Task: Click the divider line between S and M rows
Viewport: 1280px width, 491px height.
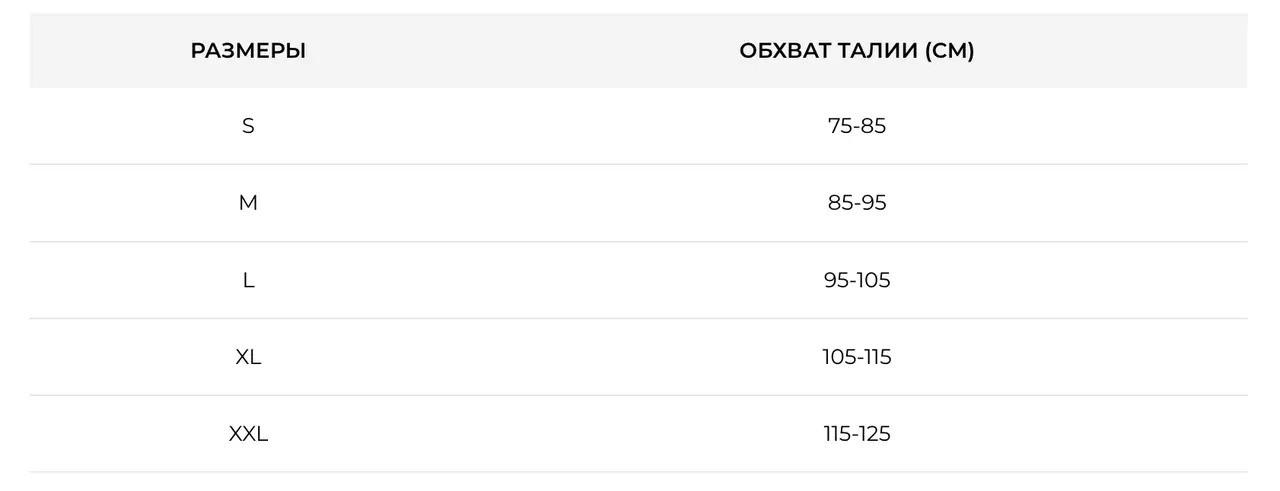Action: [x=639, y=164]
